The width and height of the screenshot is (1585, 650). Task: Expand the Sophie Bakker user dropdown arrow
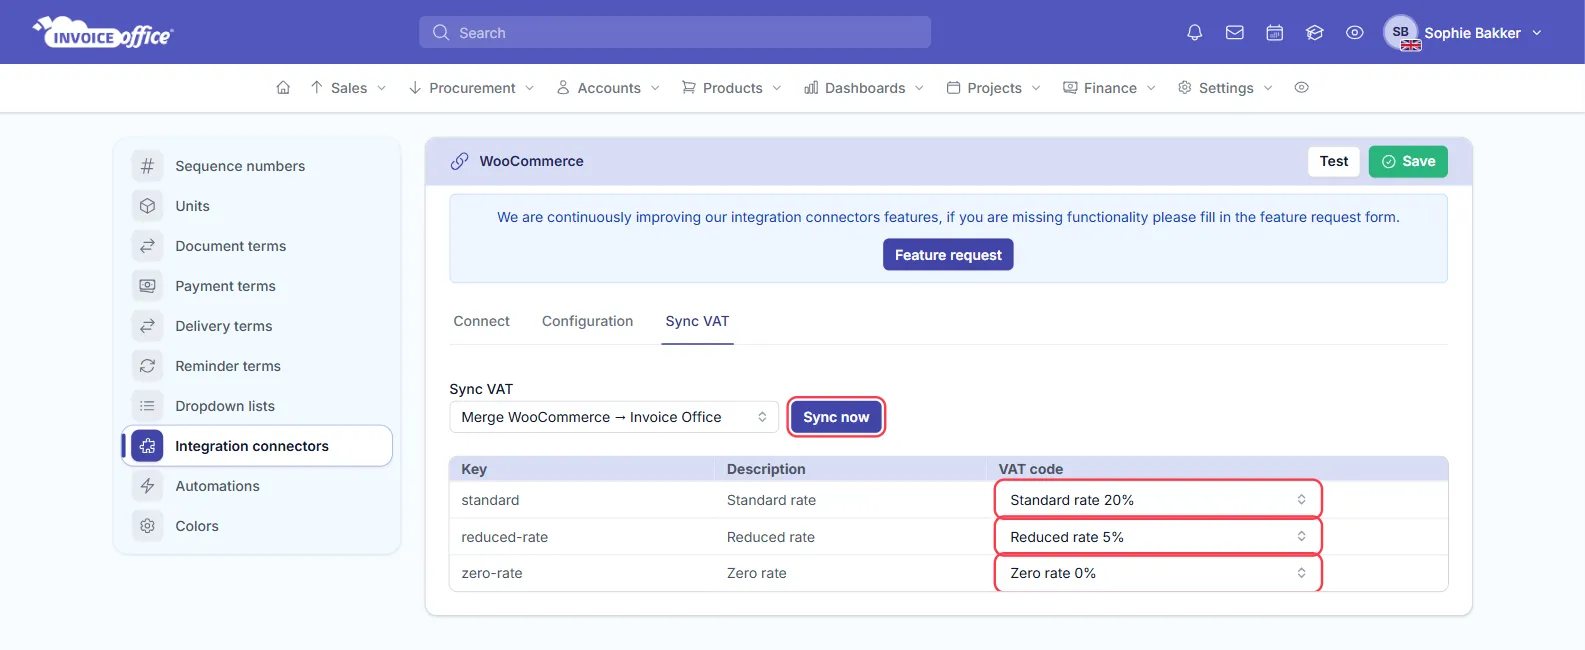(1537, 33)
